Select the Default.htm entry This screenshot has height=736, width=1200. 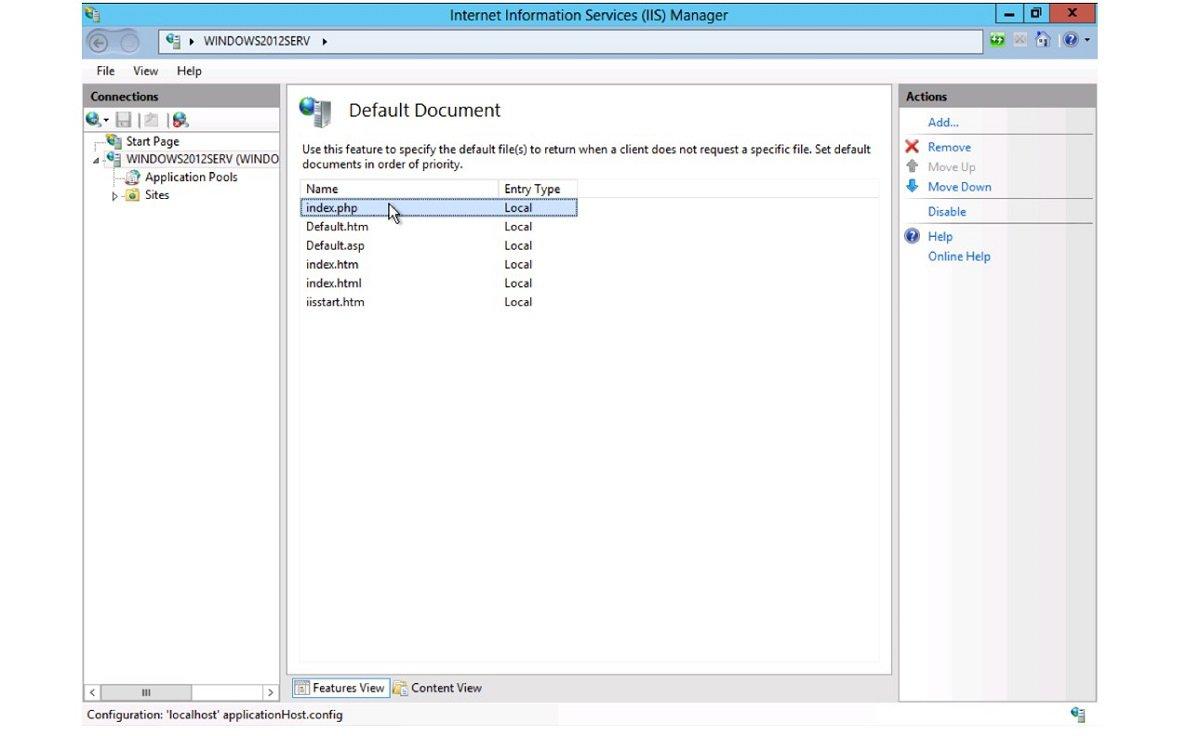point(439,227)
